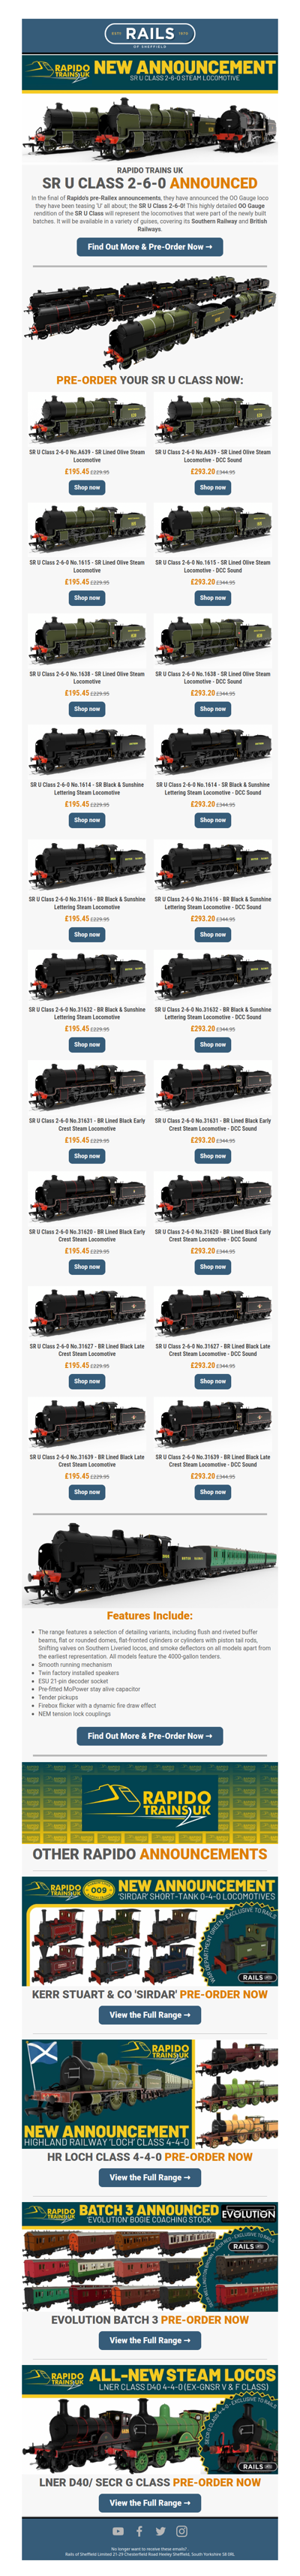
Task: Shop now for No.1615 Olive Steam DCC Sound
Action: coord(213,598)
